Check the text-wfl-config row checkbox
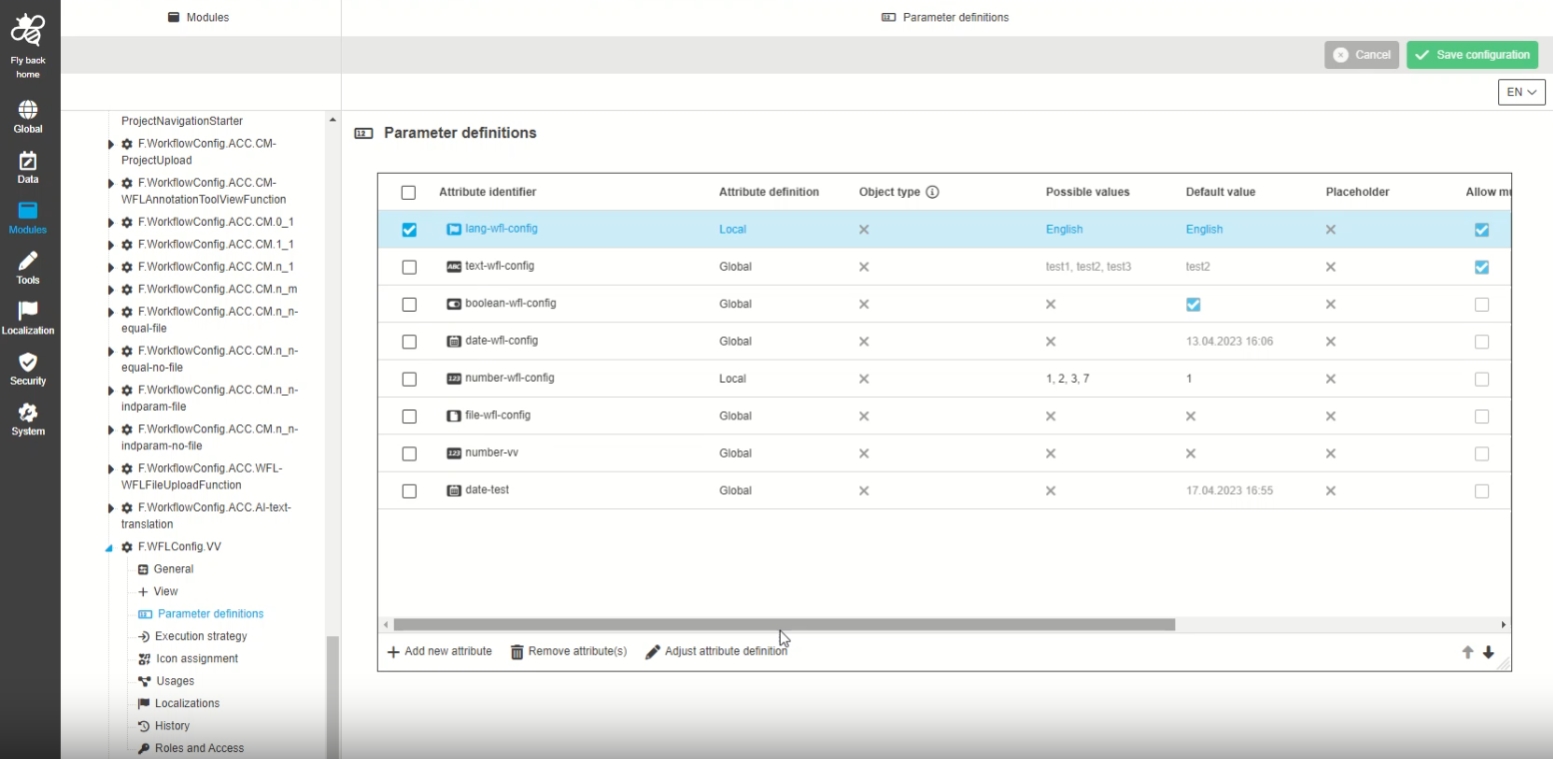Viewport: 1553px width, 759px height. point(409,267)
